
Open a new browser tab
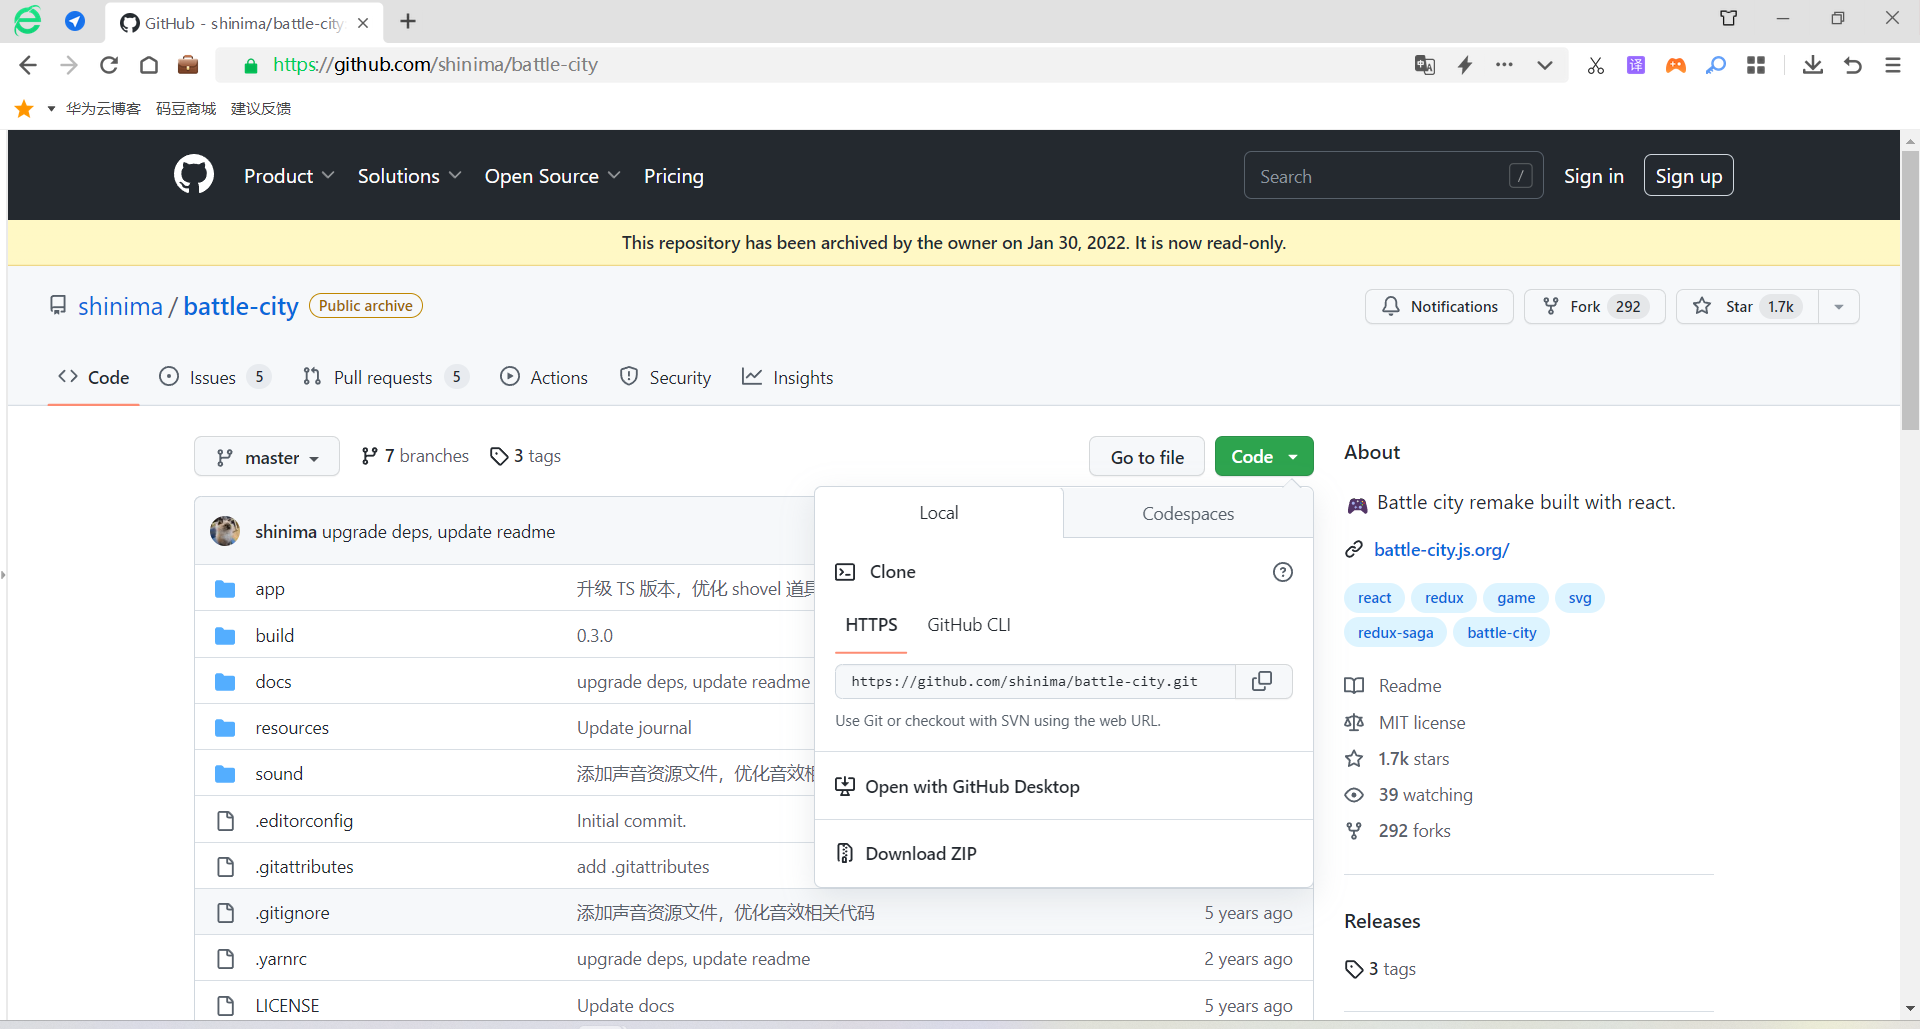pos(408,22)
